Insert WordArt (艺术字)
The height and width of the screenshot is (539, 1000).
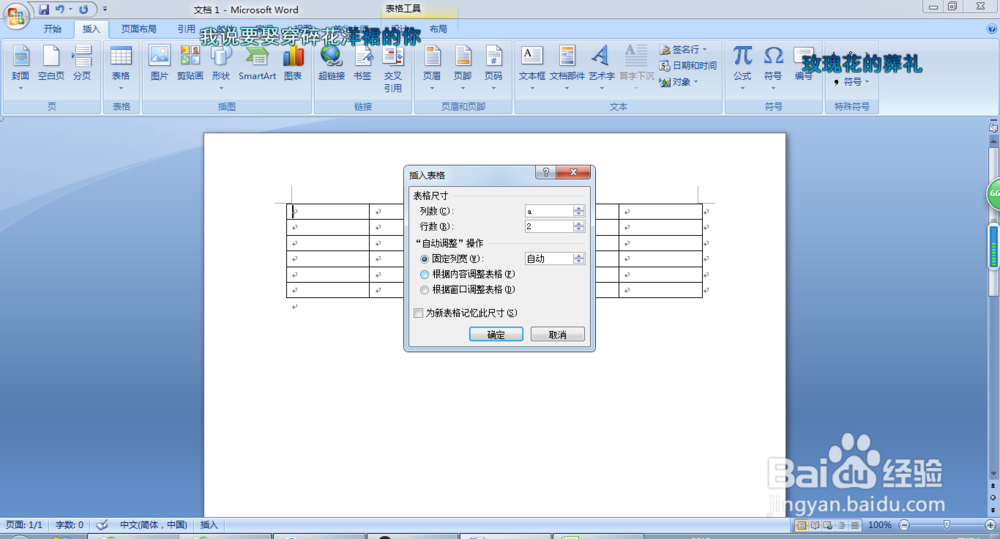pos(601,68)
